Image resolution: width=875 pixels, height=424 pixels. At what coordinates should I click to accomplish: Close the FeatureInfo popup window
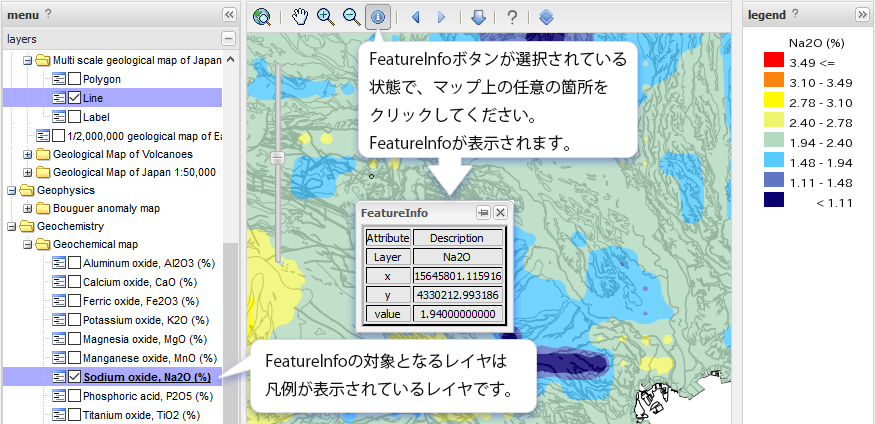pos(500,213)
